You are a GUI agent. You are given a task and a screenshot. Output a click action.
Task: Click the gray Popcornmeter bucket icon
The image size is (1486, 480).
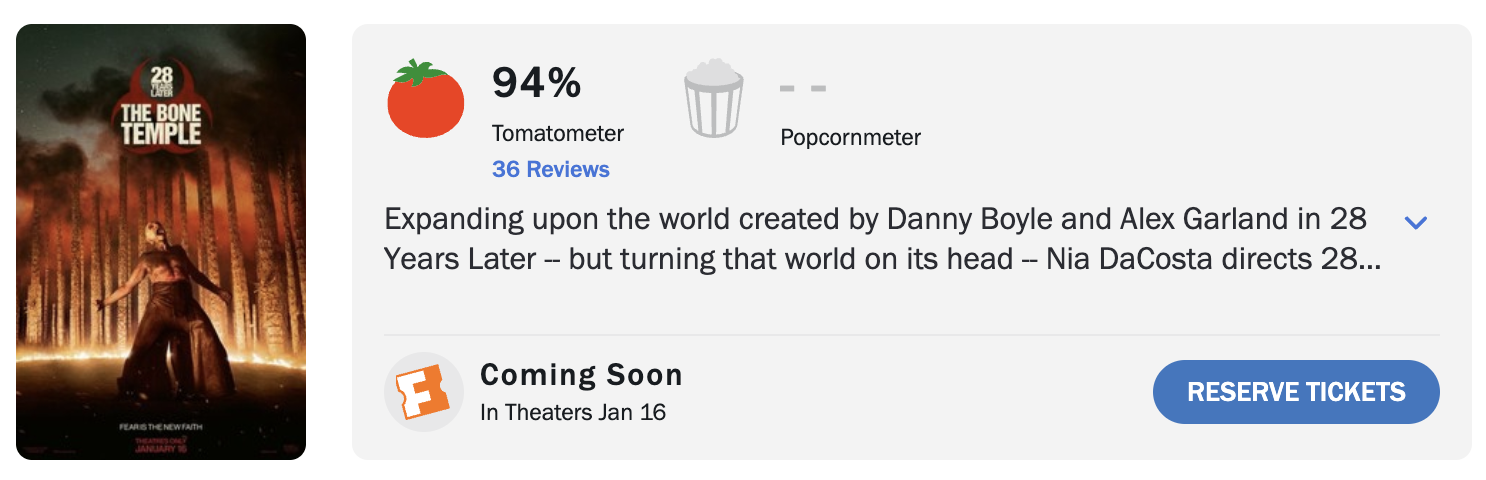713,99
